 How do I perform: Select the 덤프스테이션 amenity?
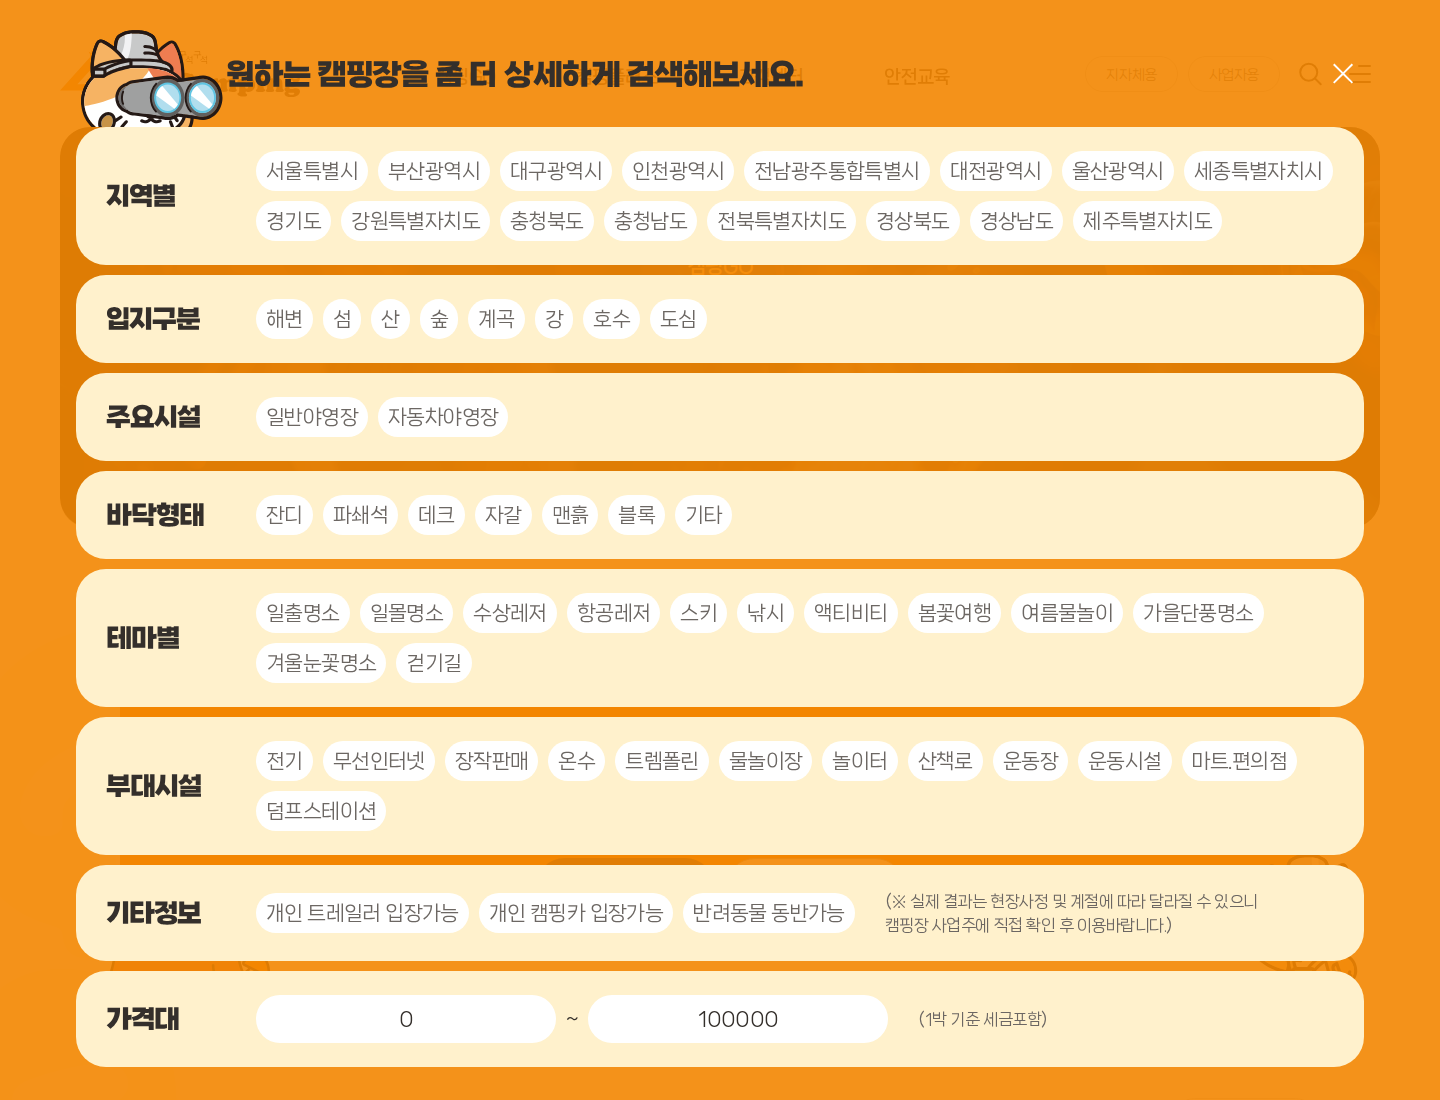pos(321,811)
